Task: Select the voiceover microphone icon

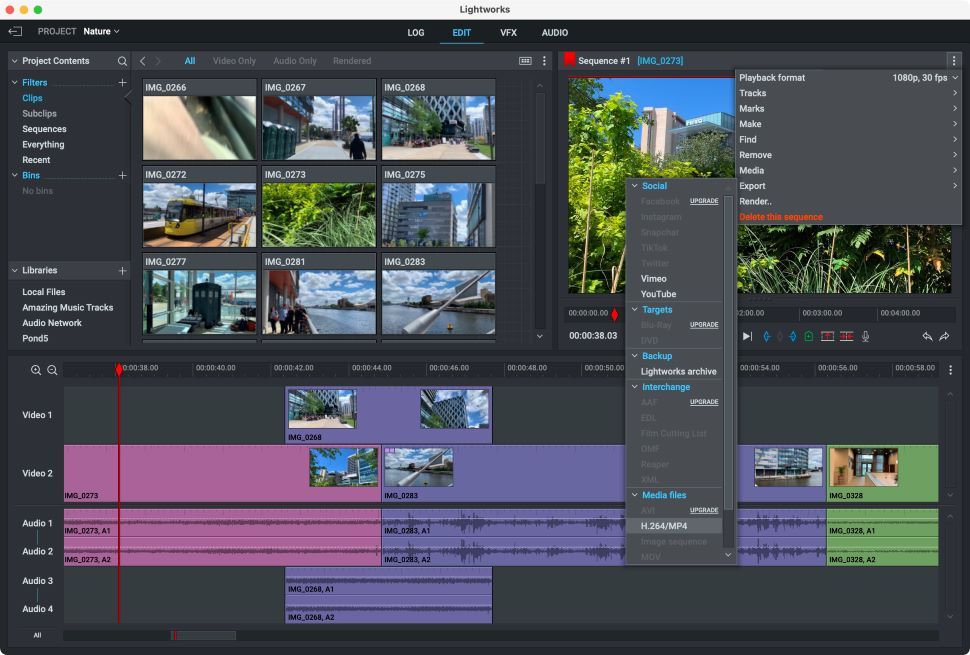Action: tap(865, 336)
